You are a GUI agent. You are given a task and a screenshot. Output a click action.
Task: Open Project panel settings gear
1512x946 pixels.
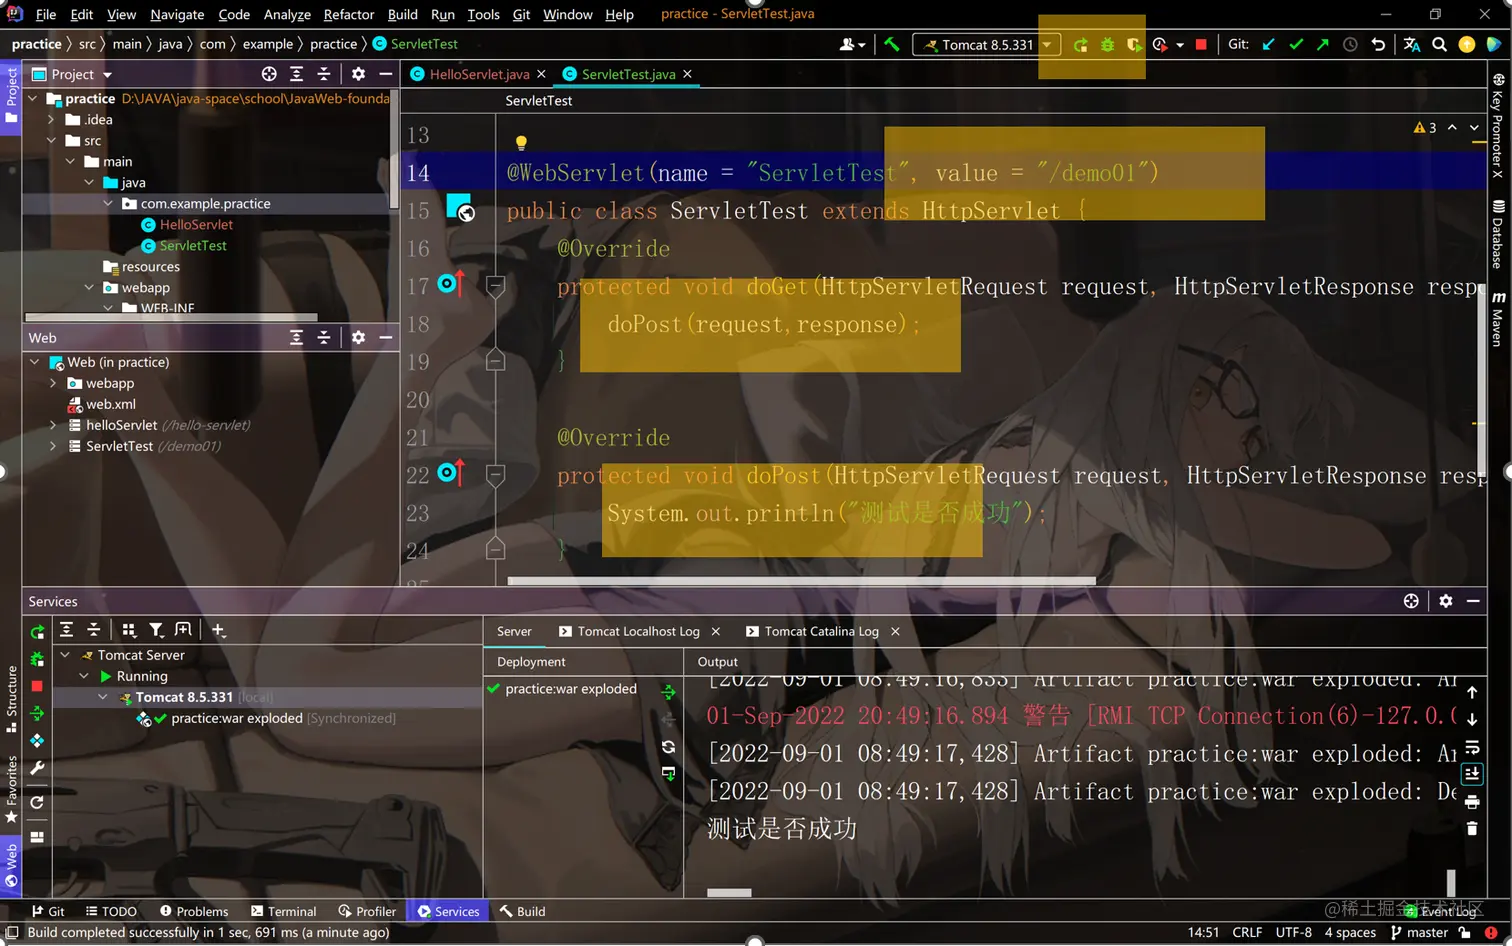(x=358, y=74)
